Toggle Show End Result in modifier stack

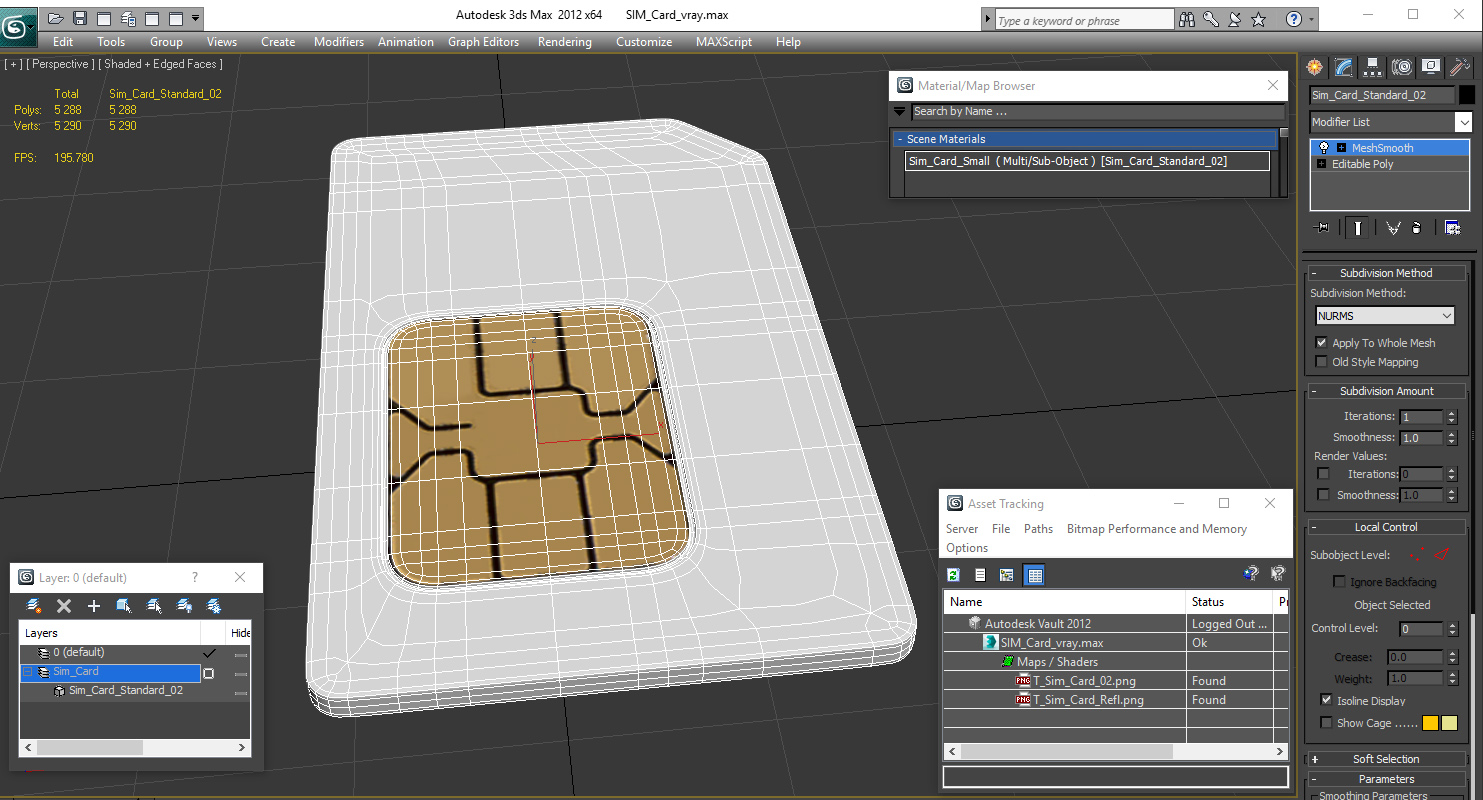coord(1358,228)
